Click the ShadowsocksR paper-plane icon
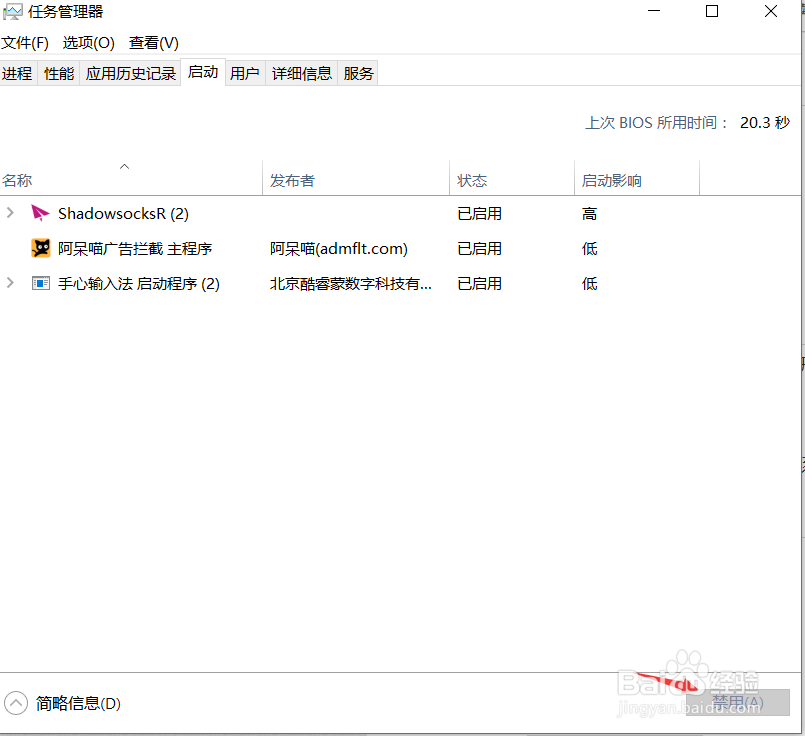 click(x=40, y=213)
